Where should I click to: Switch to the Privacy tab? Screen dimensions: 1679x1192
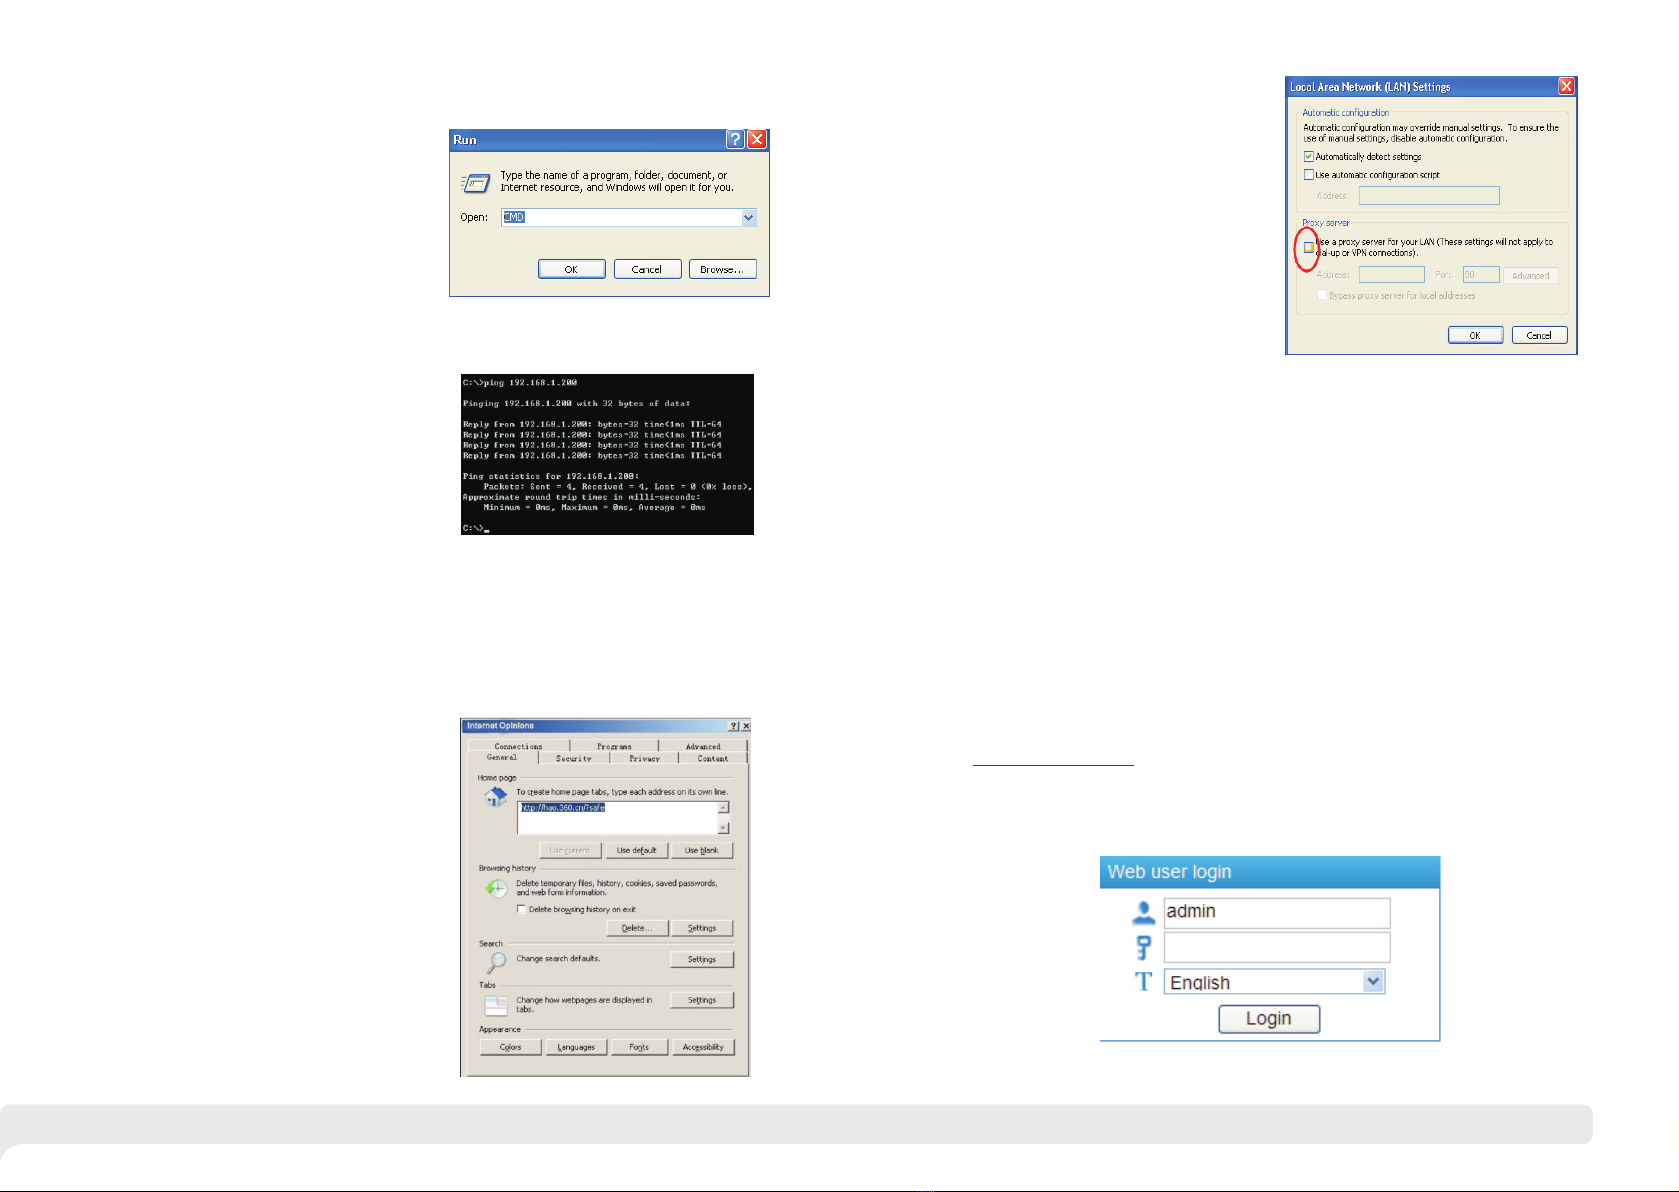pyautogui.click(x=644, y=758)
